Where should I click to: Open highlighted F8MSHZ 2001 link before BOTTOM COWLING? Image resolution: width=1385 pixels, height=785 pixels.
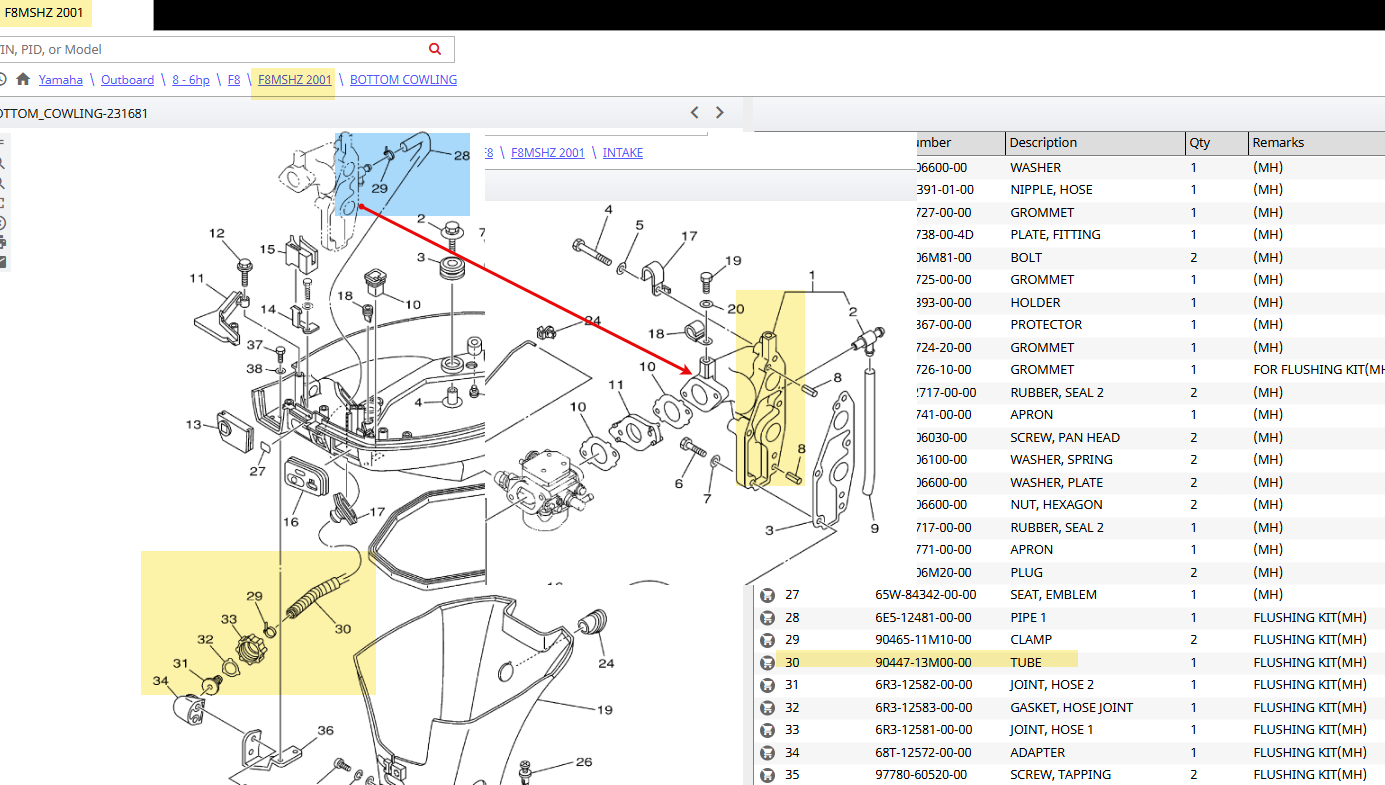coord(295,80)
